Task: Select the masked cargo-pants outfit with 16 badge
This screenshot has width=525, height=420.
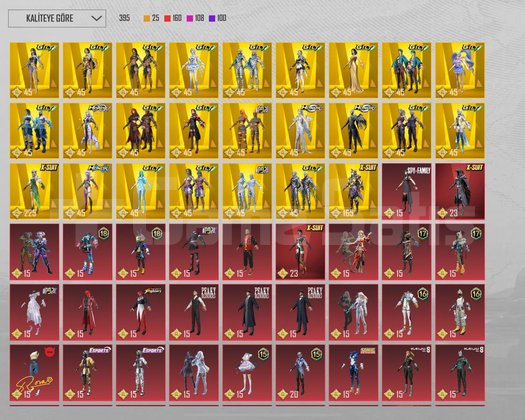Action: tap(460, 312)
